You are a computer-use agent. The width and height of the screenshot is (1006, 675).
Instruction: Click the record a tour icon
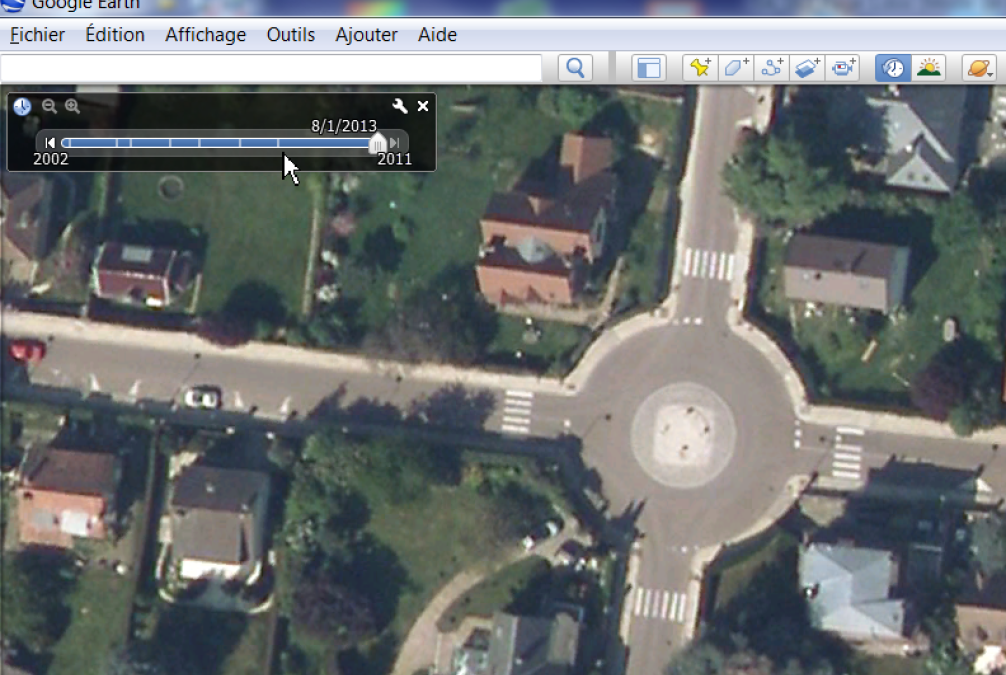pos(844,68)
